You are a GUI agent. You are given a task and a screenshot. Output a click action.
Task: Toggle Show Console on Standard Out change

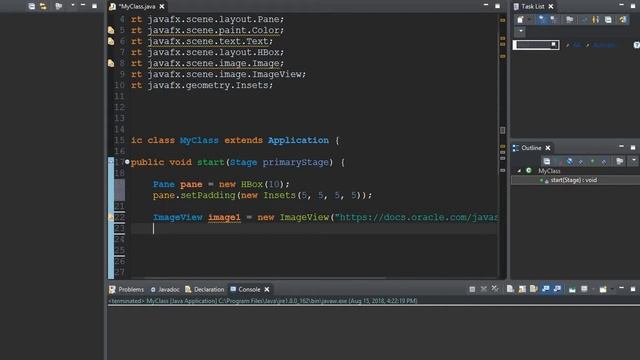546,289
